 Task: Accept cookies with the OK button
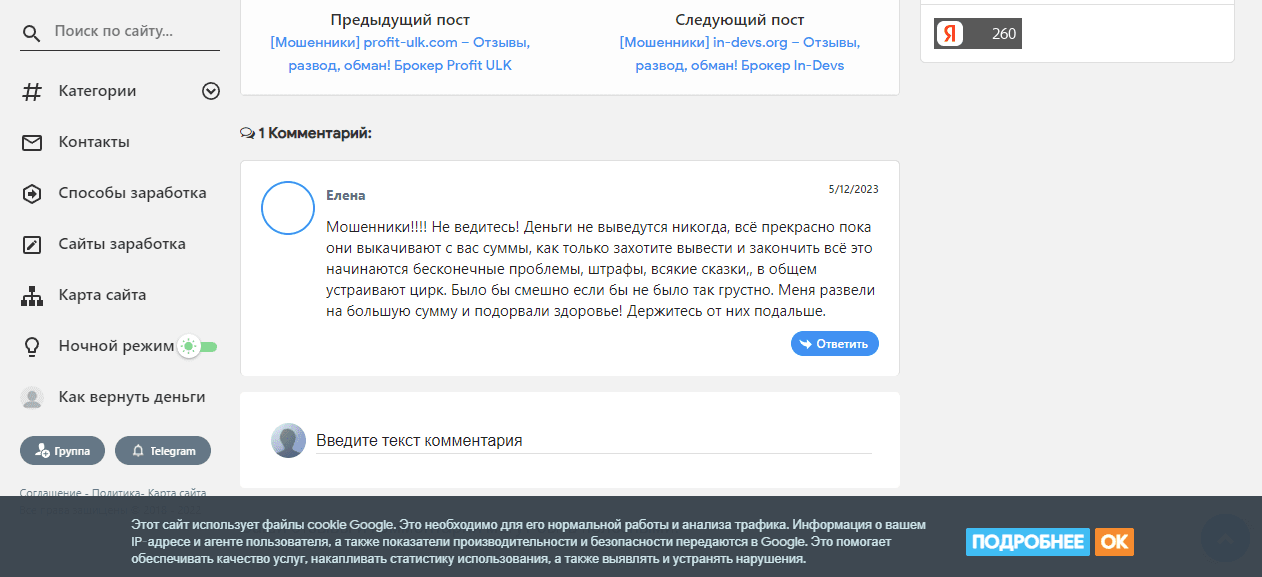point(1114,542)
